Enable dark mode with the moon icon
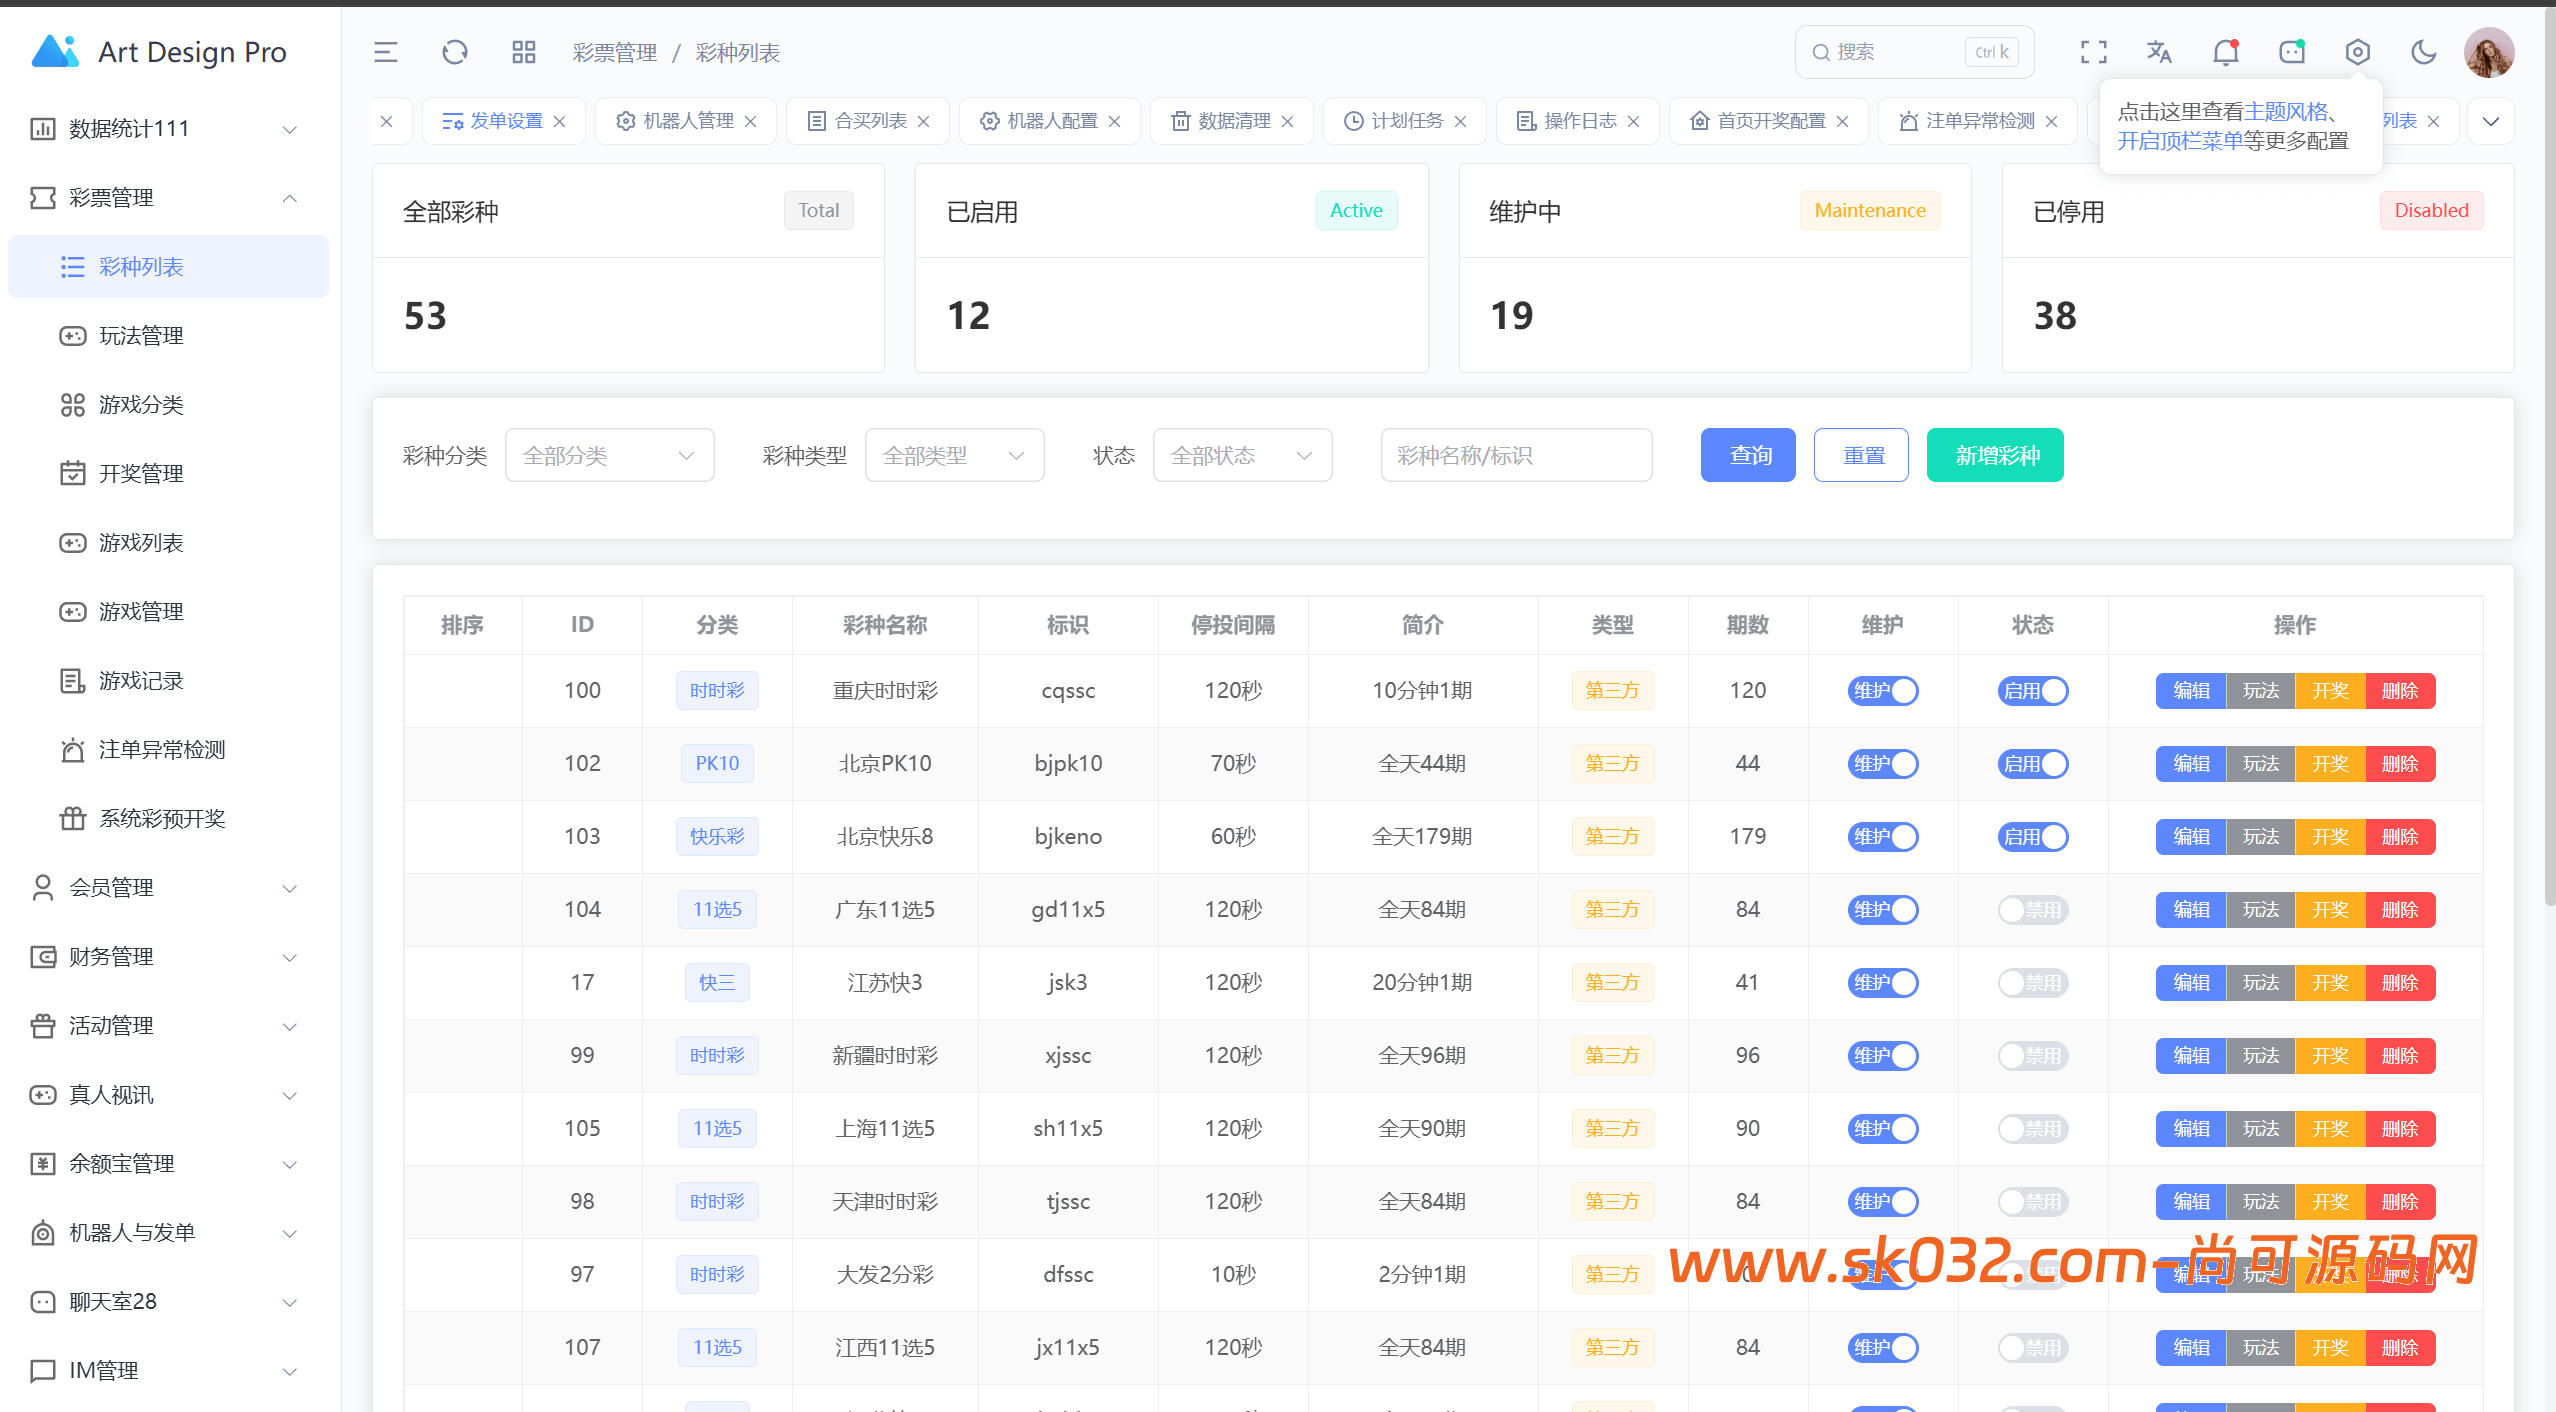 pos(2423,52)
